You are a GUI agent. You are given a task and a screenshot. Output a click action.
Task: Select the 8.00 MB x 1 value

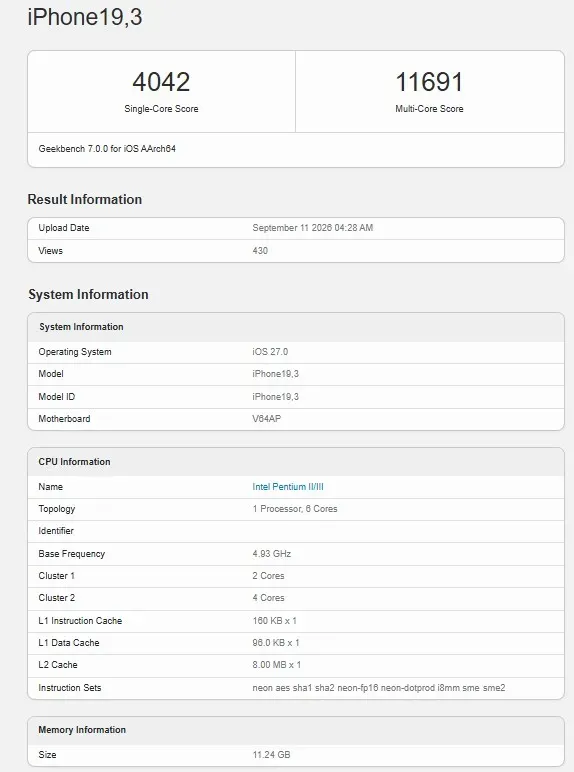277,665
